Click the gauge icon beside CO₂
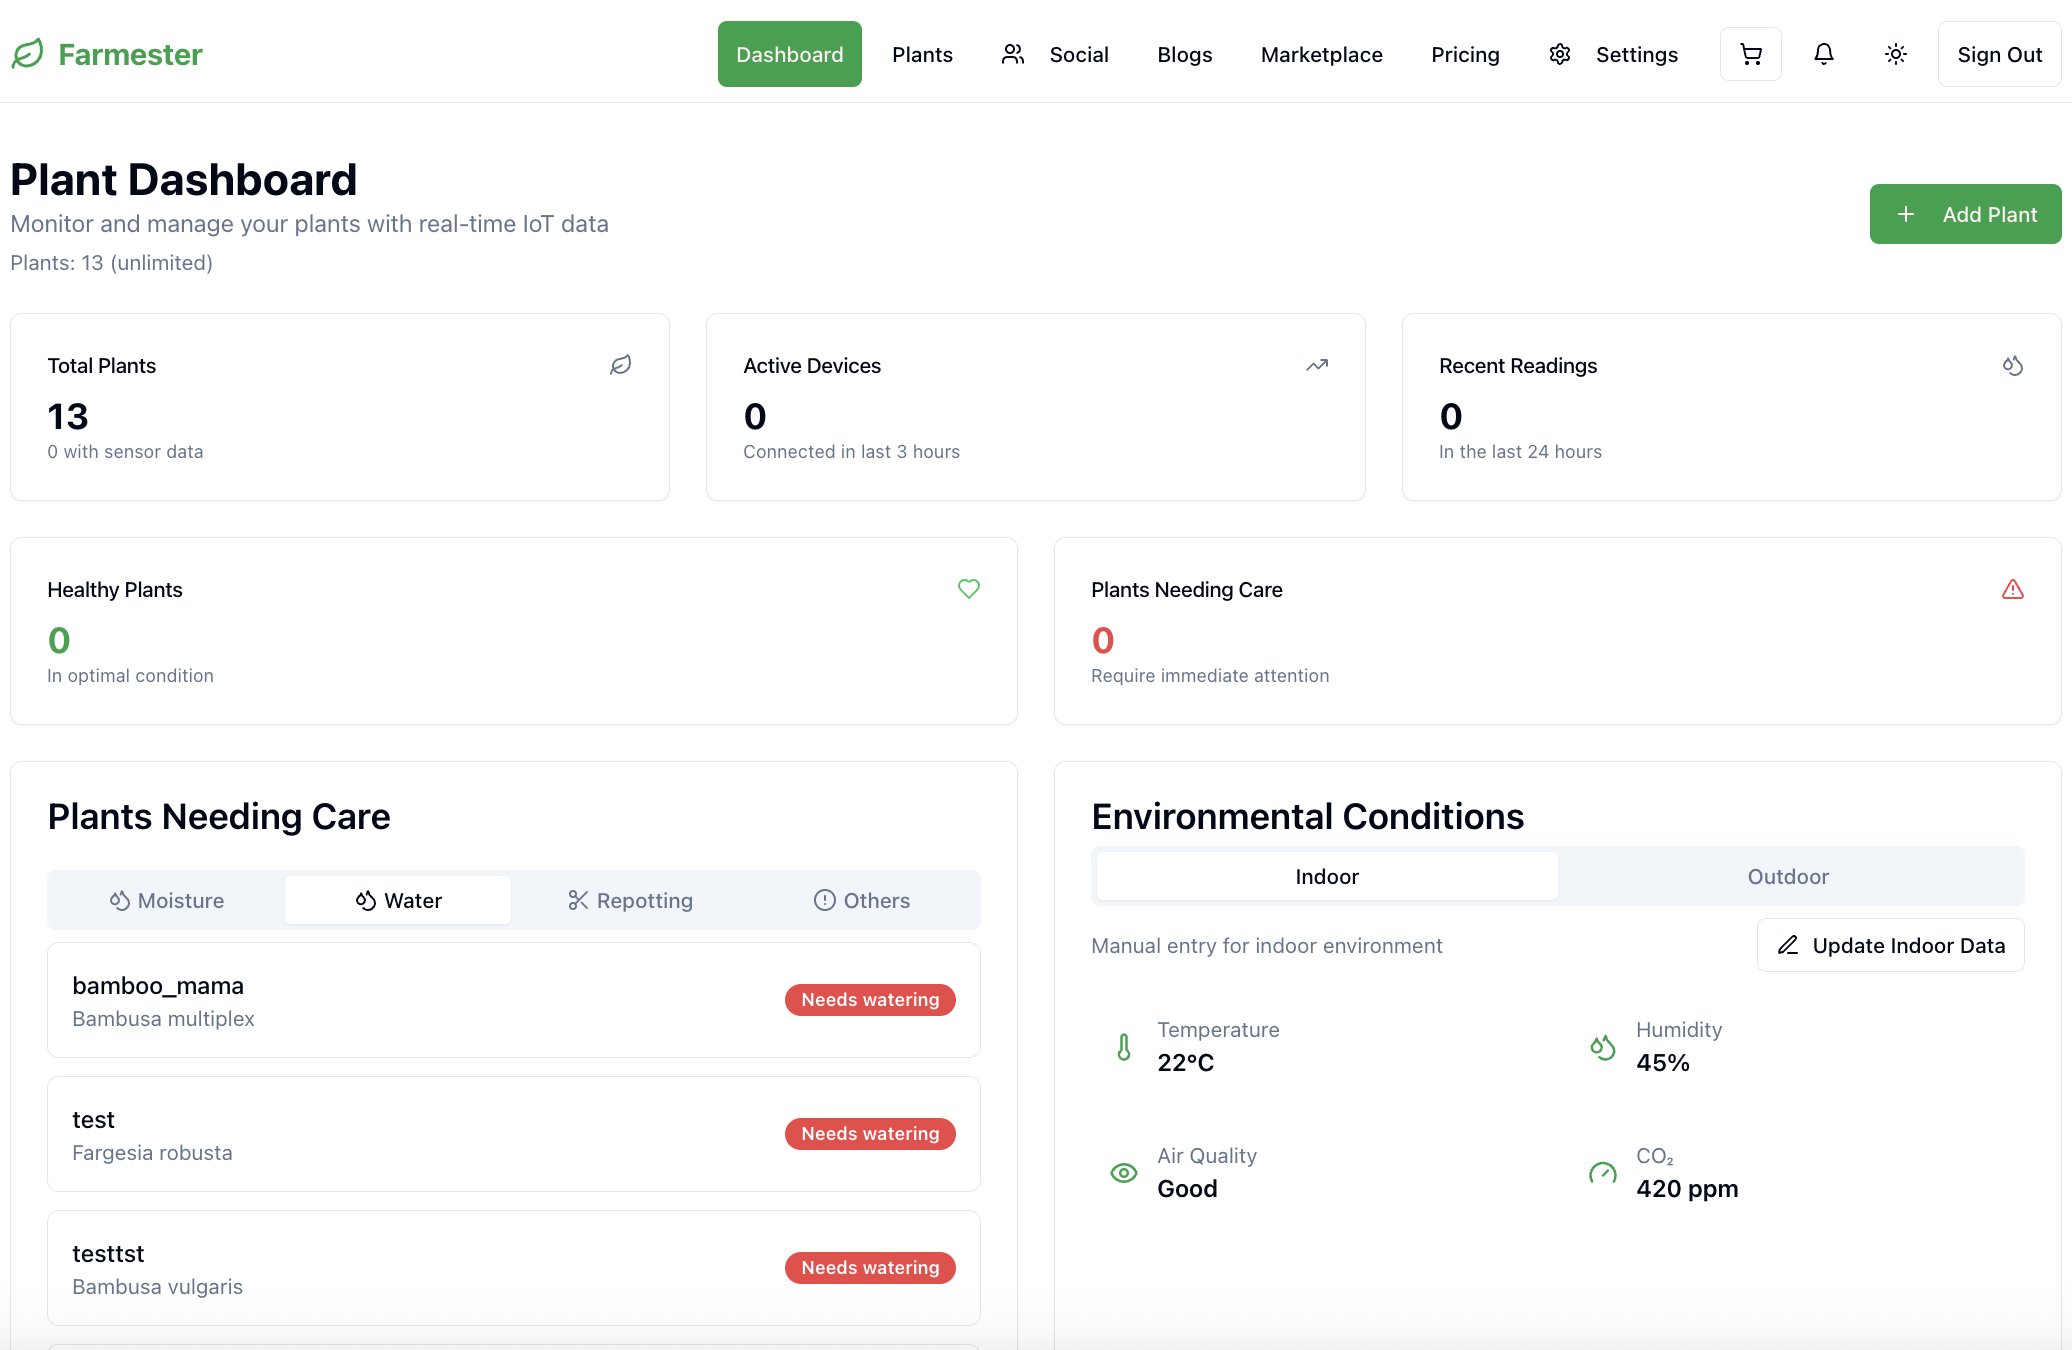2072x1350 pixels. point(1603,1173)
